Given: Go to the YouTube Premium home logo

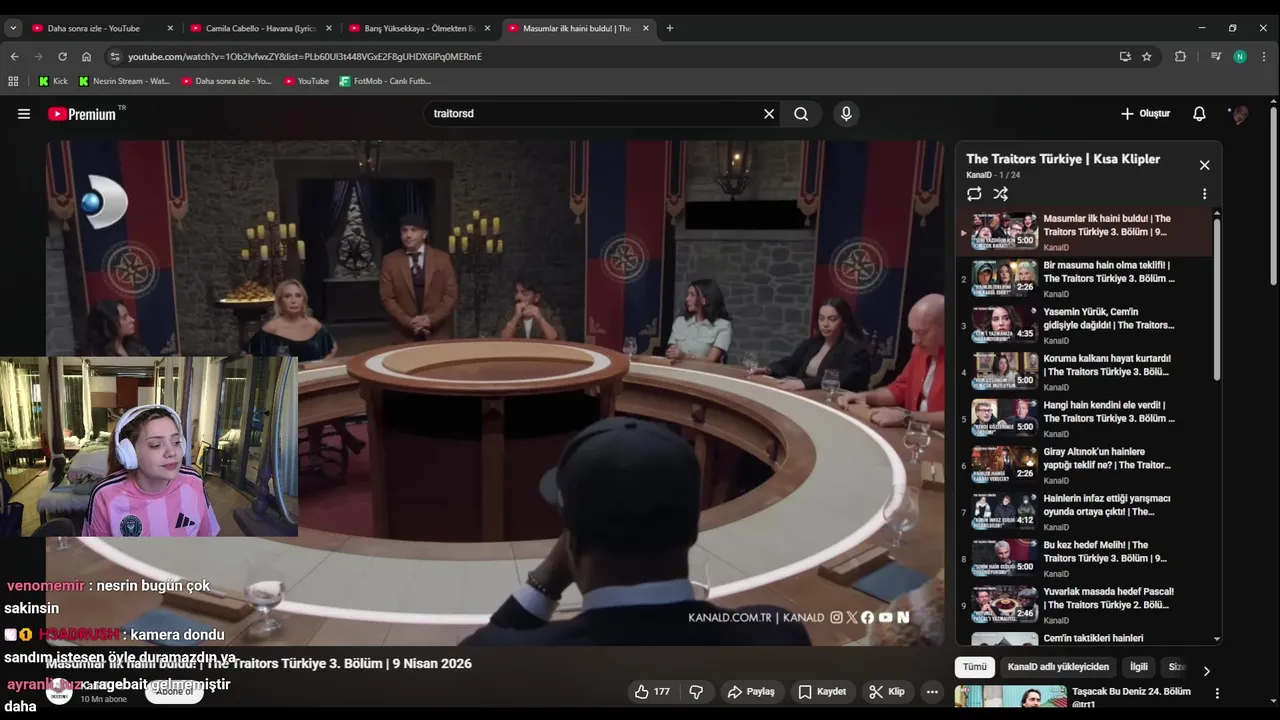Looking at the screenshot, I should [x=83, y=114].
